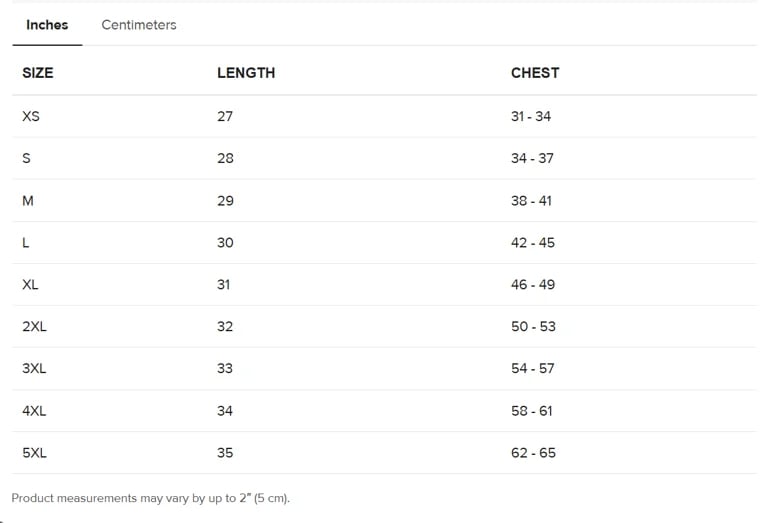This screenshot has height=523, width=768.
Task: Select the XS size row
Action: pos(31,116)
